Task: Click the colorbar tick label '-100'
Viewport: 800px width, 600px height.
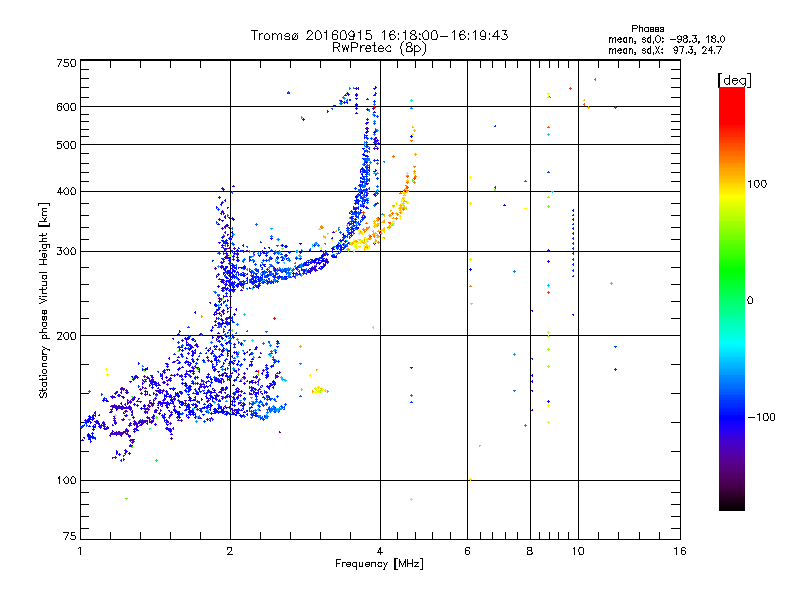Action: coord(761,417)
